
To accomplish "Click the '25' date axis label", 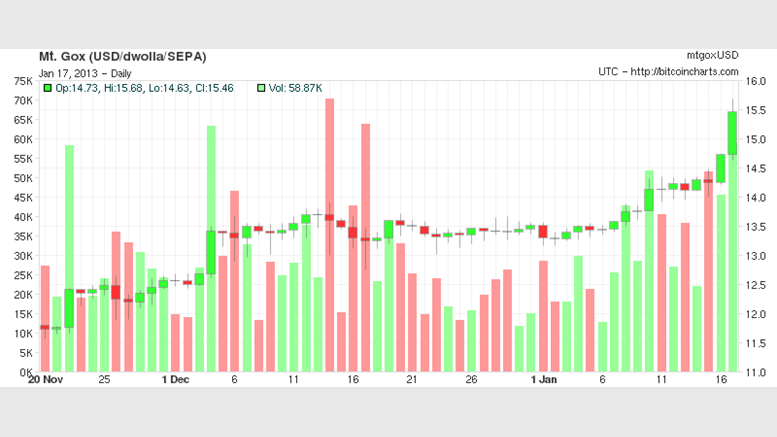I will tap(104, 380).
